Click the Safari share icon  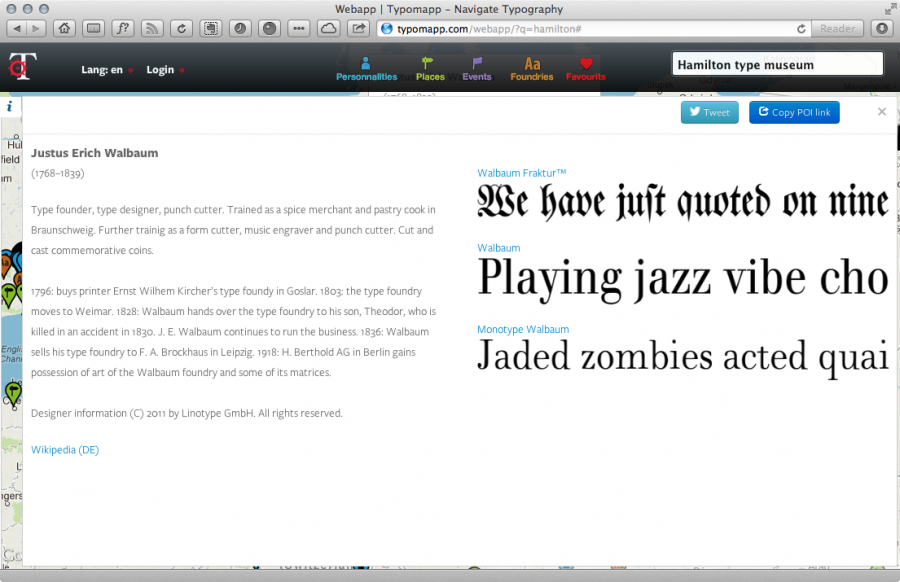coord(358,28)
